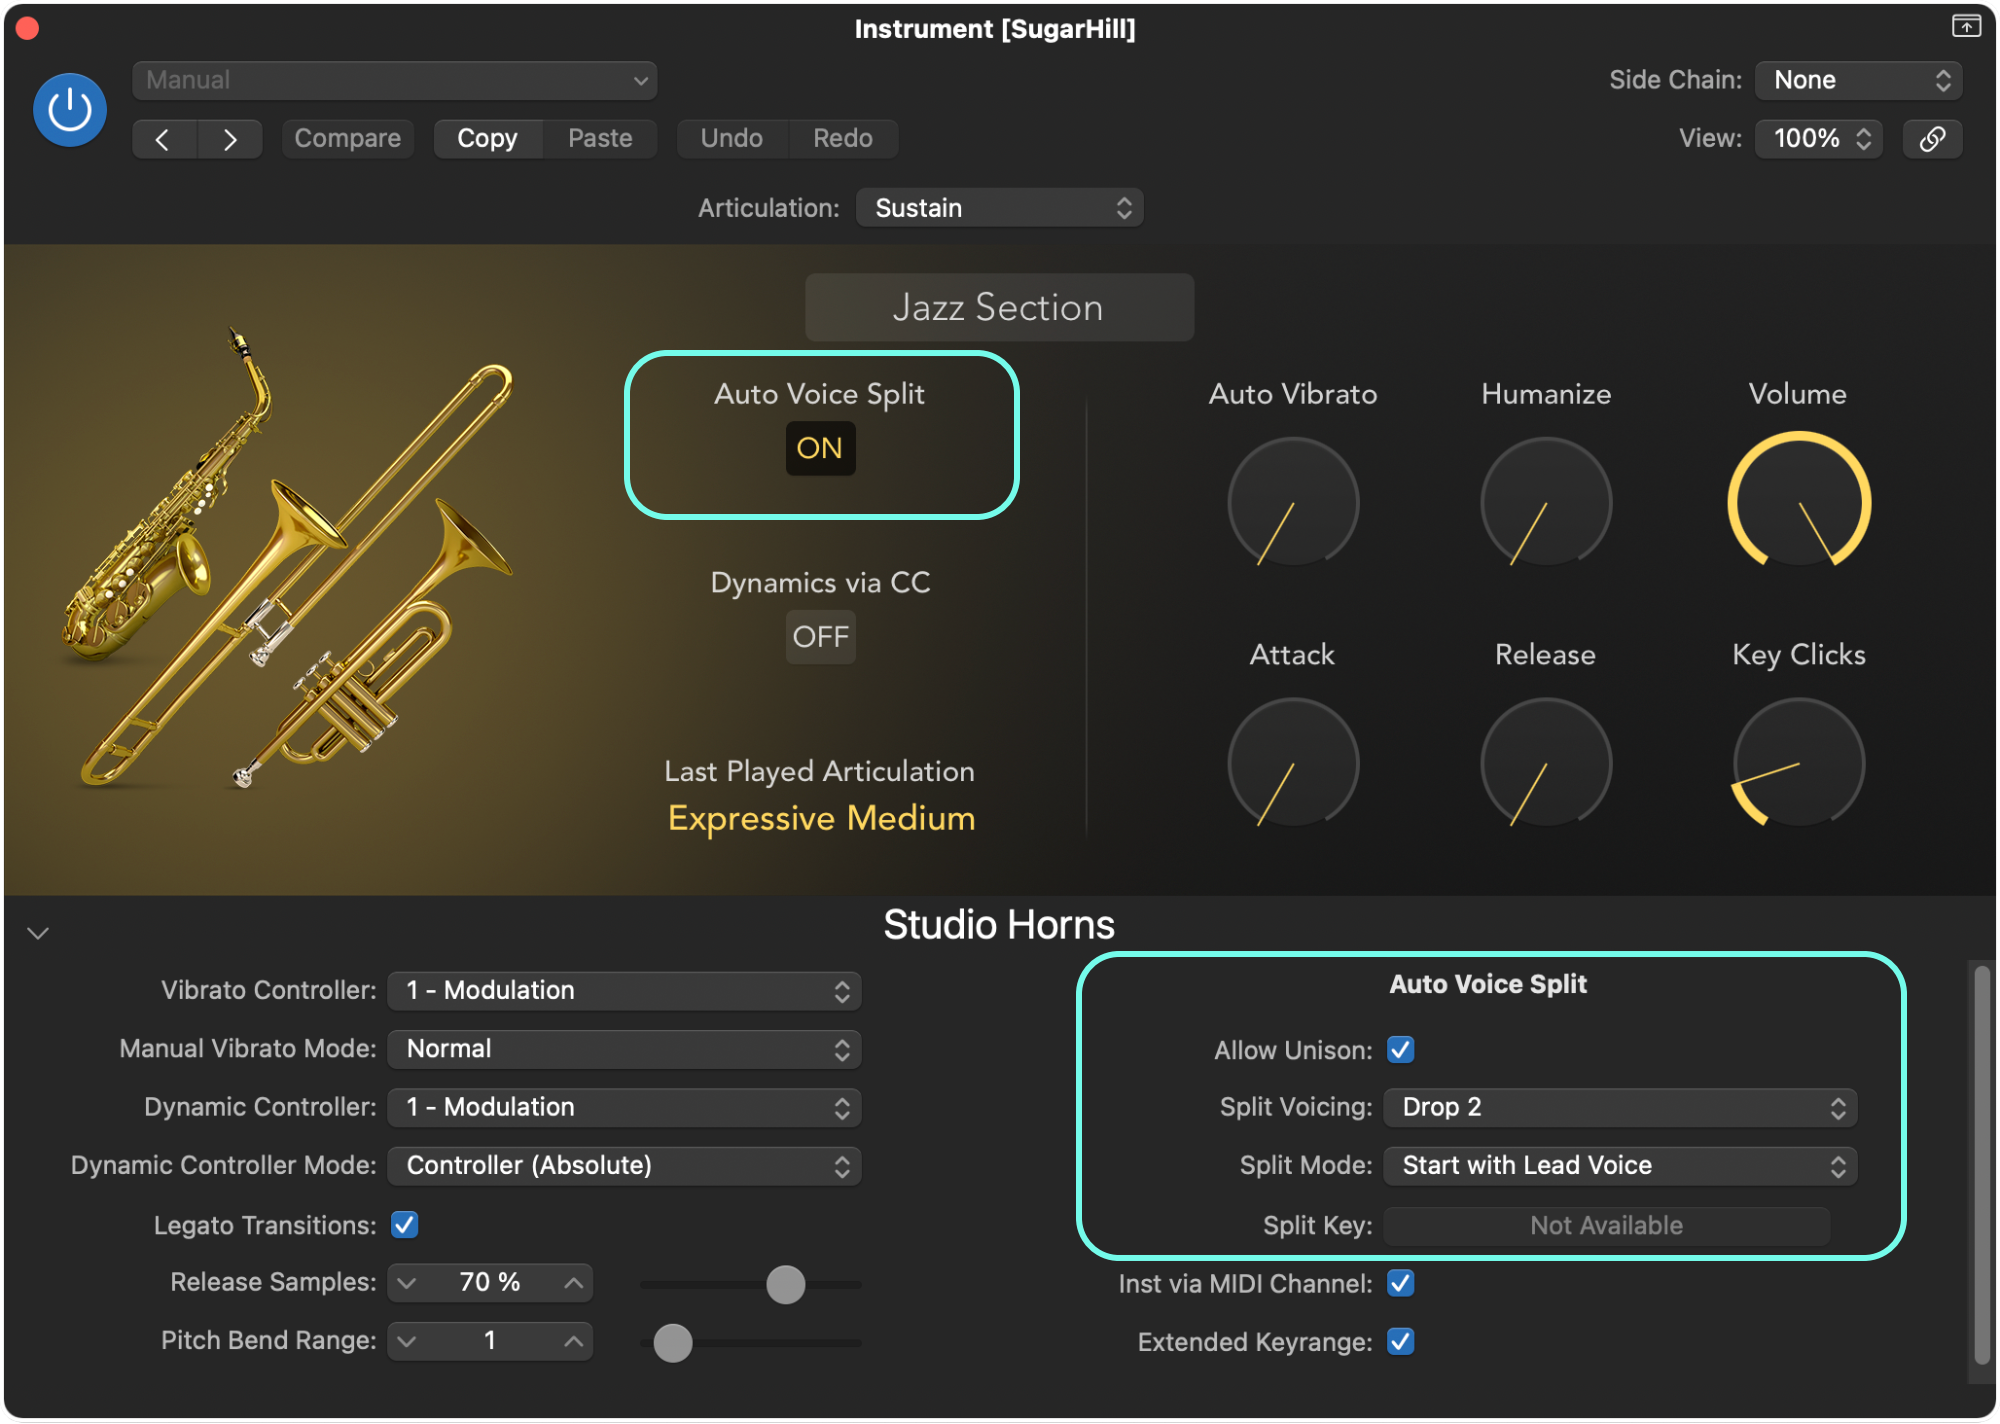This screenshot has height=1424, width=2000.
Task: Open the View 100% size dropdown
Action: 1819,139
